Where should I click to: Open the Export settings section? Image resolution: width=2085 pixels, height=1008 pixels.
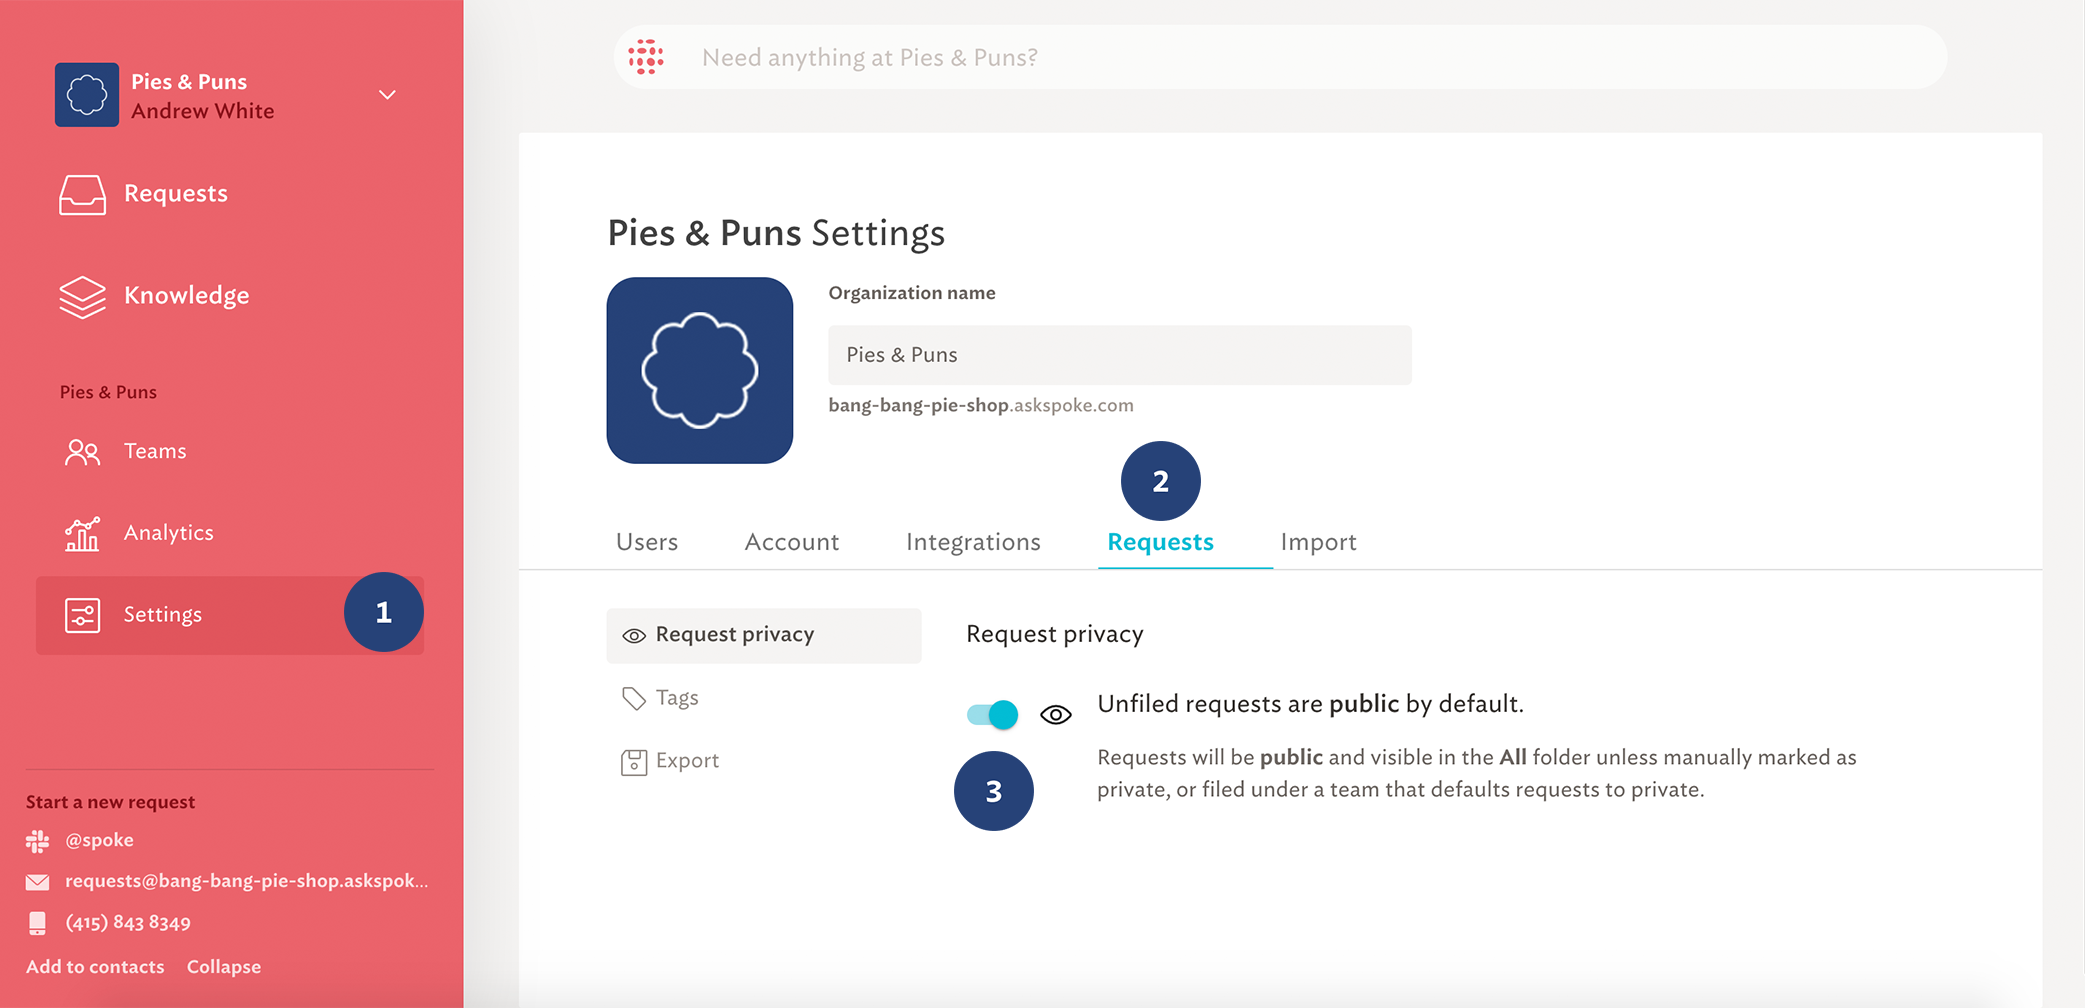[x=687, y=760]
